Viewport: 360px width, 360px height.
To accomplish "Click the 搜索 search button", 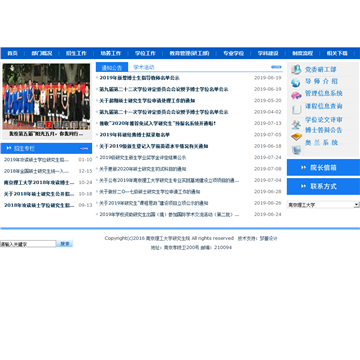I will pos(65,244).
